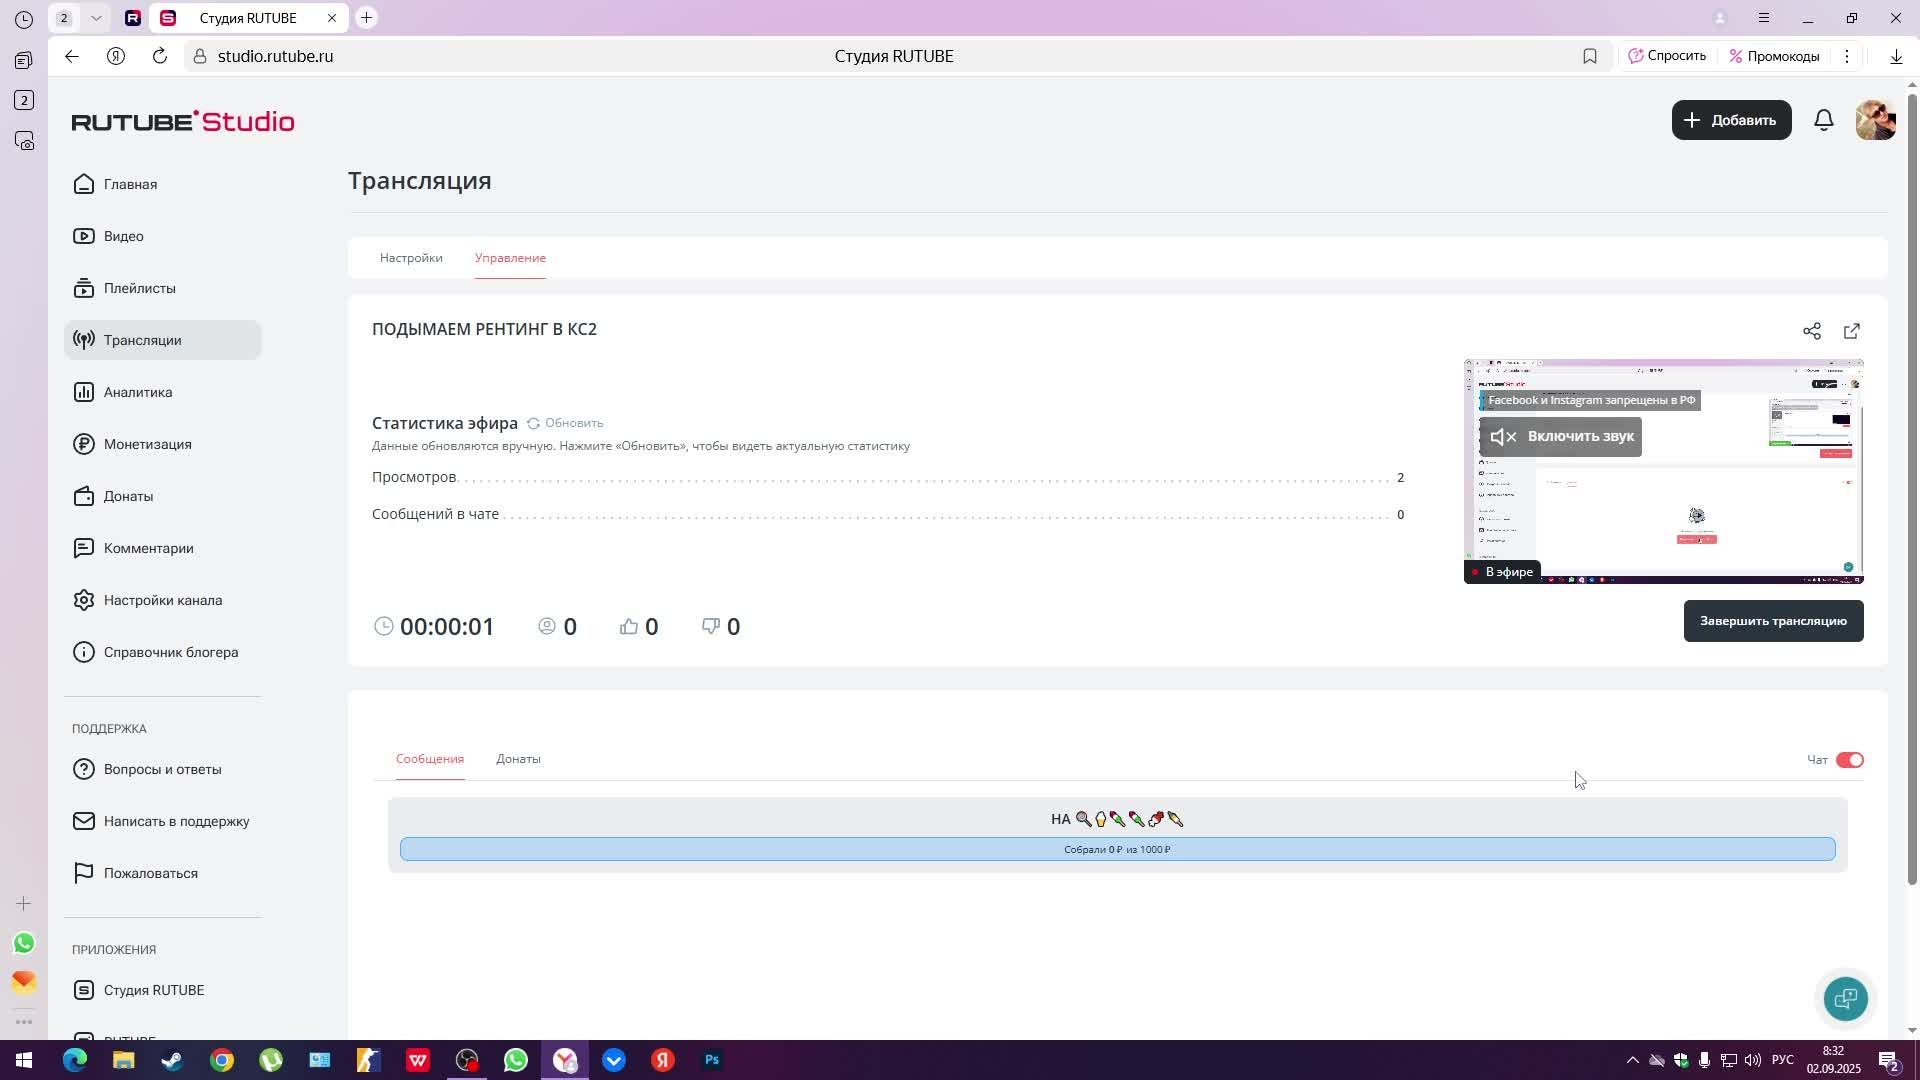Open the browser three-dot menu
Screen dimensions: 1920x1080
(x=1847, y=56)
